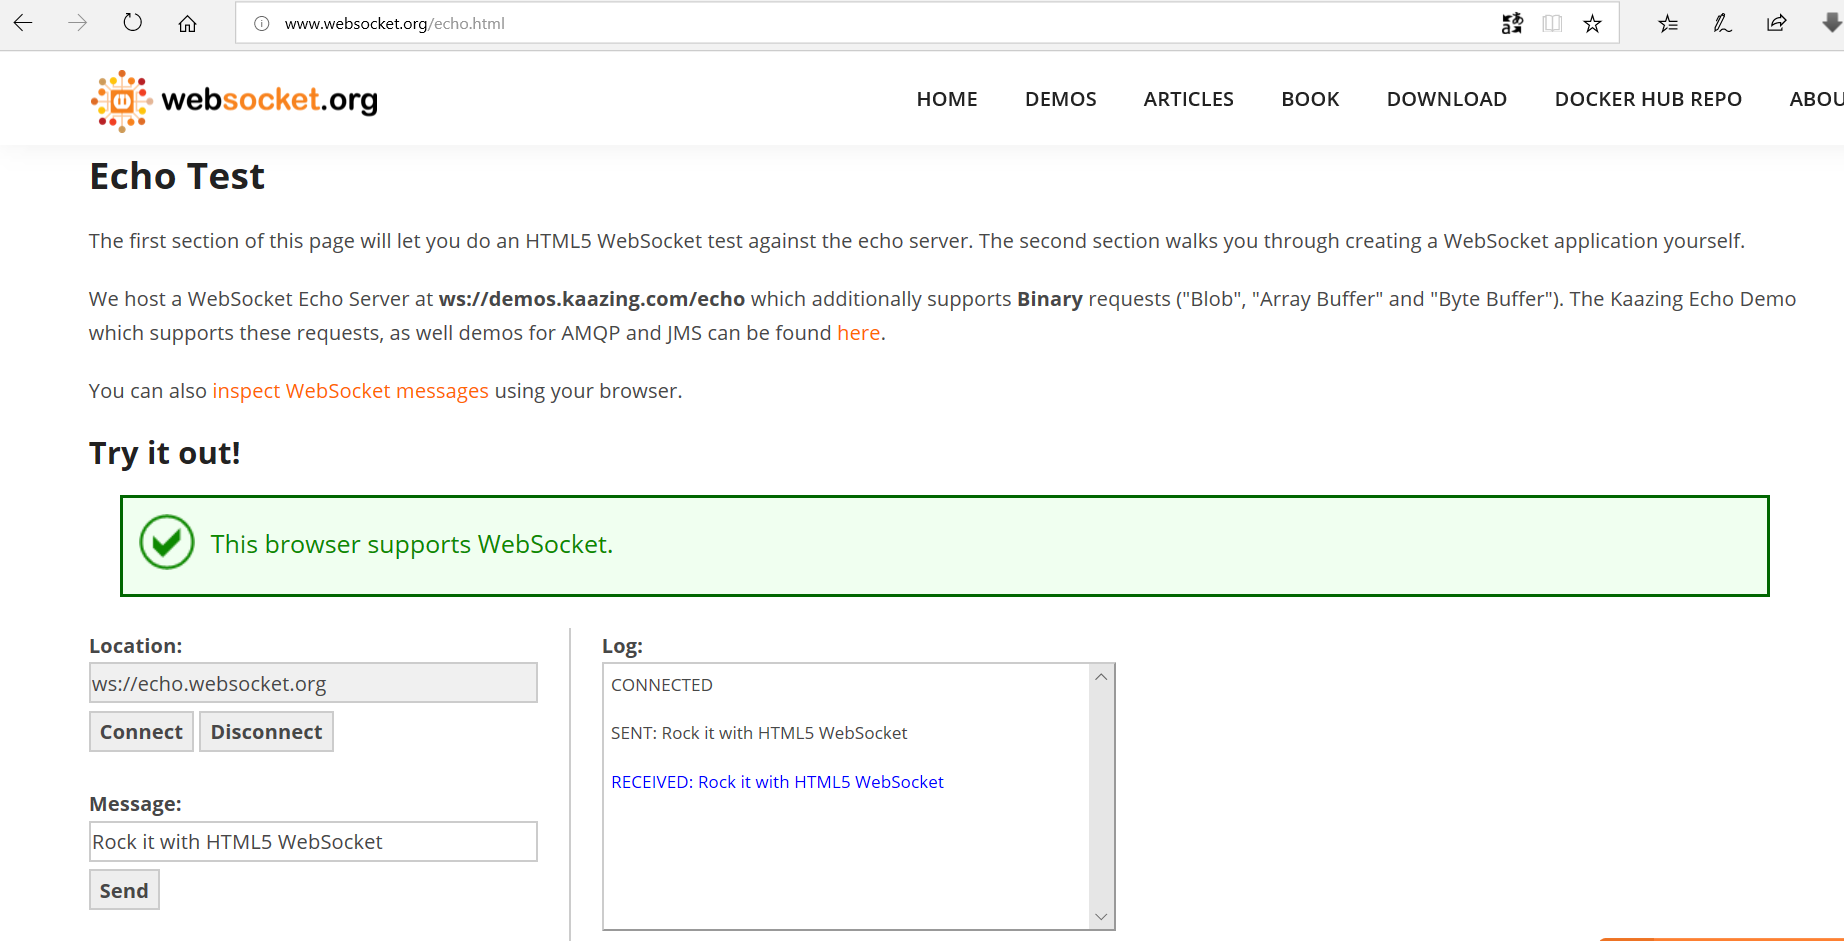1844x941 pixels.
Task: Send the message with the Send button
Action: pyautogui.click(x=124, y=890)
